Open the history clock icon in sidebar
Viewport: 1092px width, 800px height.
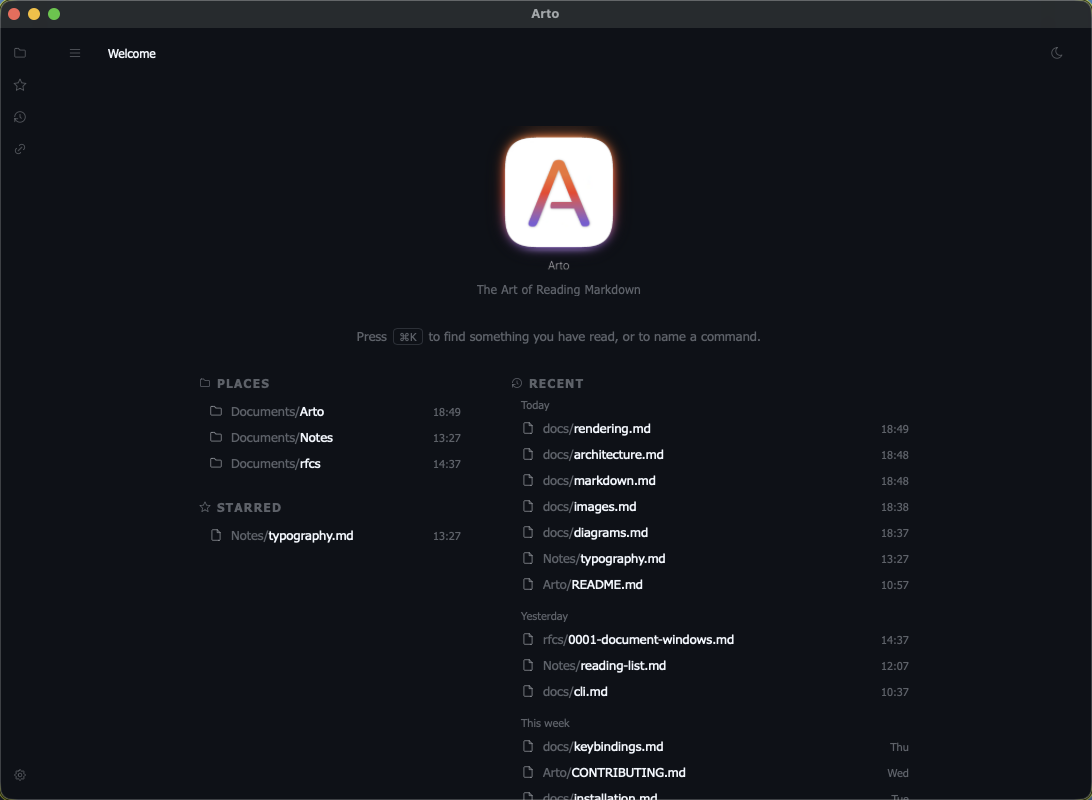[x=20, y=117]
